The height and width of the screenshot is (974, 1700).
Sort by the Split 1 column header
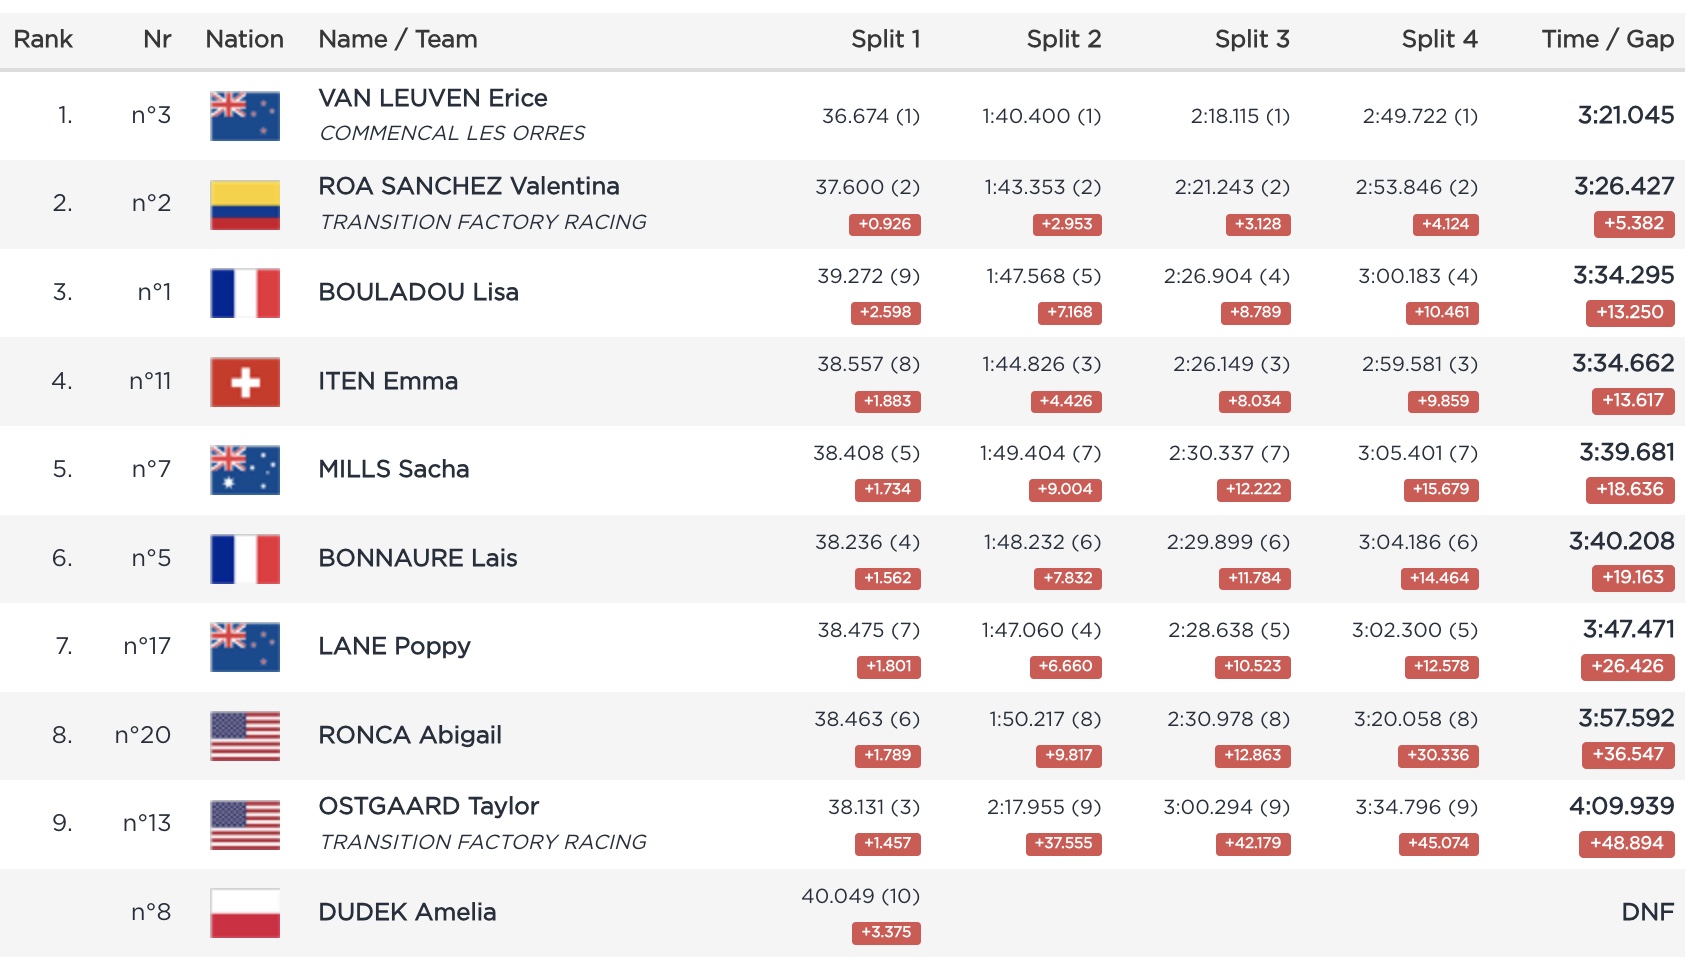pos(885,39)
